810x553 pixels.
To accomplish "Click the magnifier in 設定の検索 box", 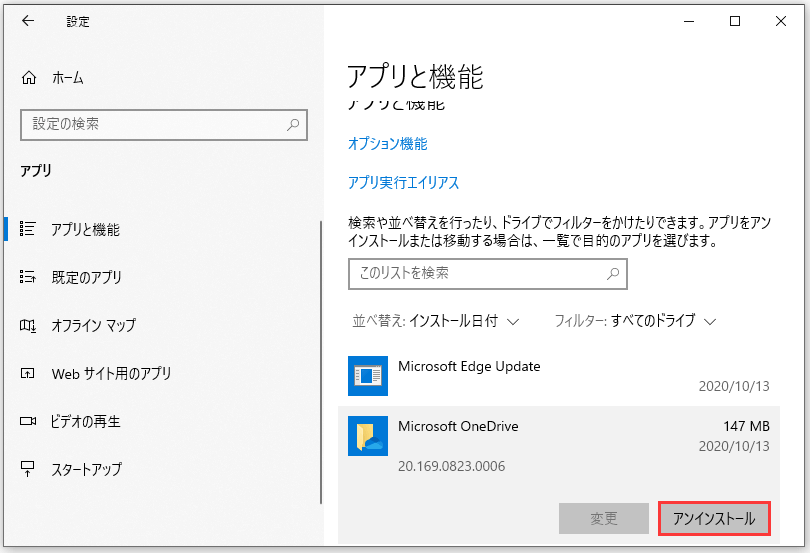I will (293, 125).
